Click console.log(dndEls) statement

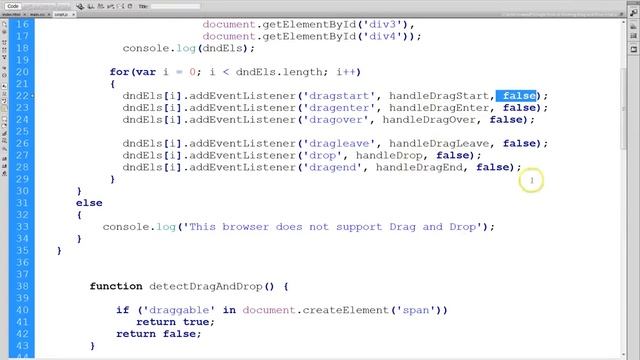[x=189, y=48]
